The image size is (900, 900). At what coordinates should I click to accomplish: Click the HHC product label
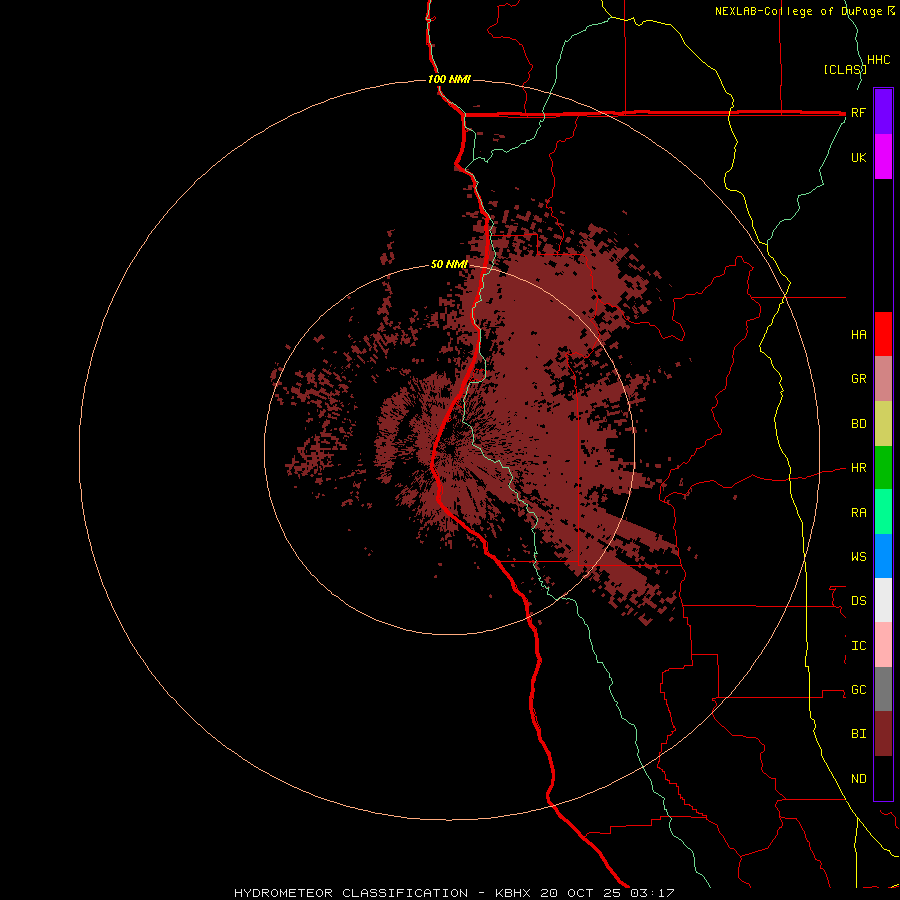878,60
